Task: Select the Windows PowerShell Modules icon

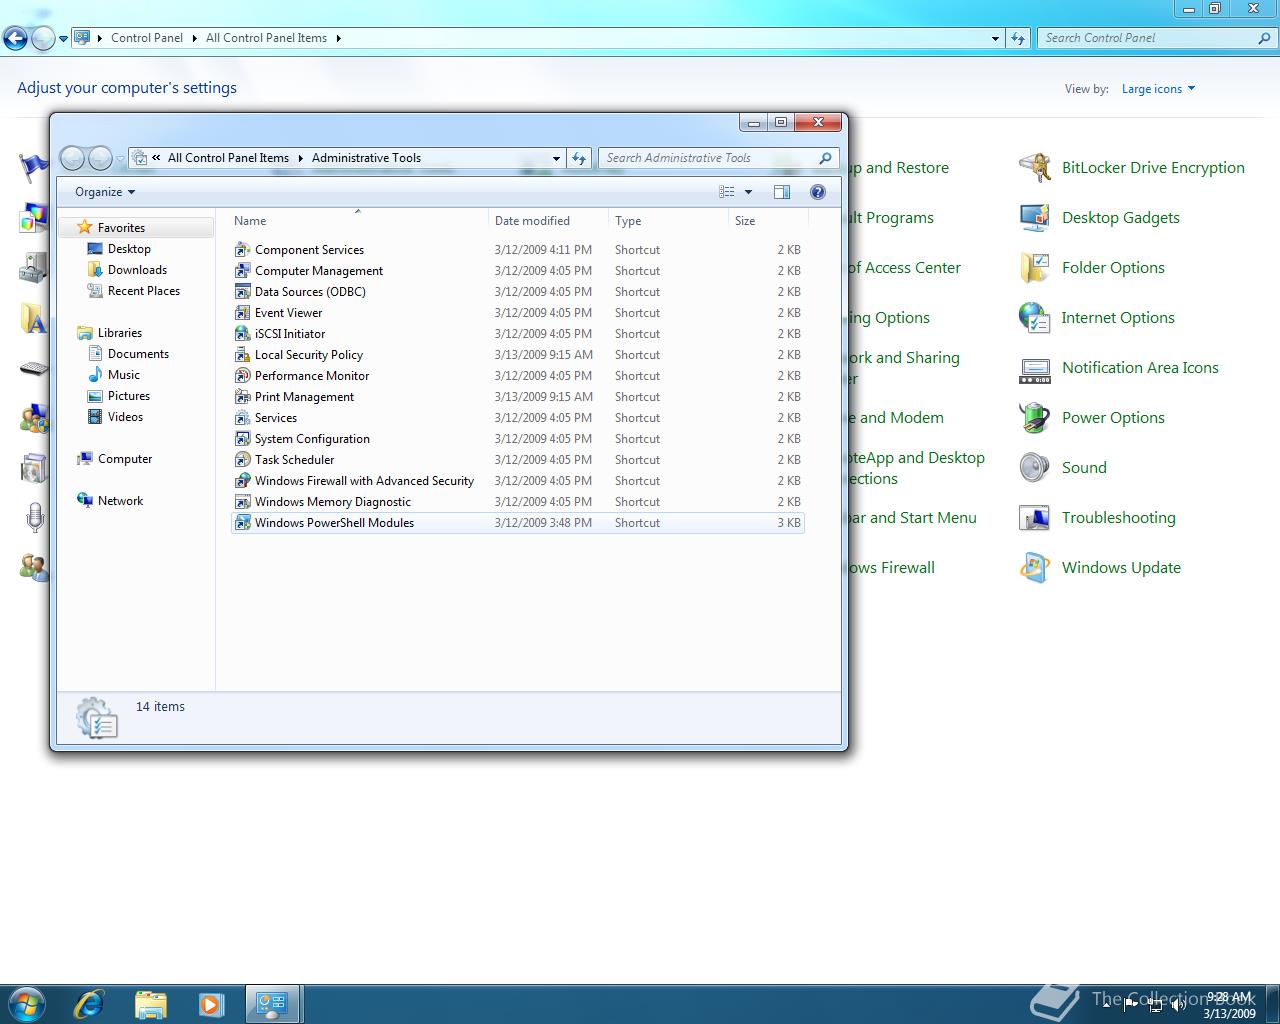Action: pyautogui.click(x=242, y=523)
